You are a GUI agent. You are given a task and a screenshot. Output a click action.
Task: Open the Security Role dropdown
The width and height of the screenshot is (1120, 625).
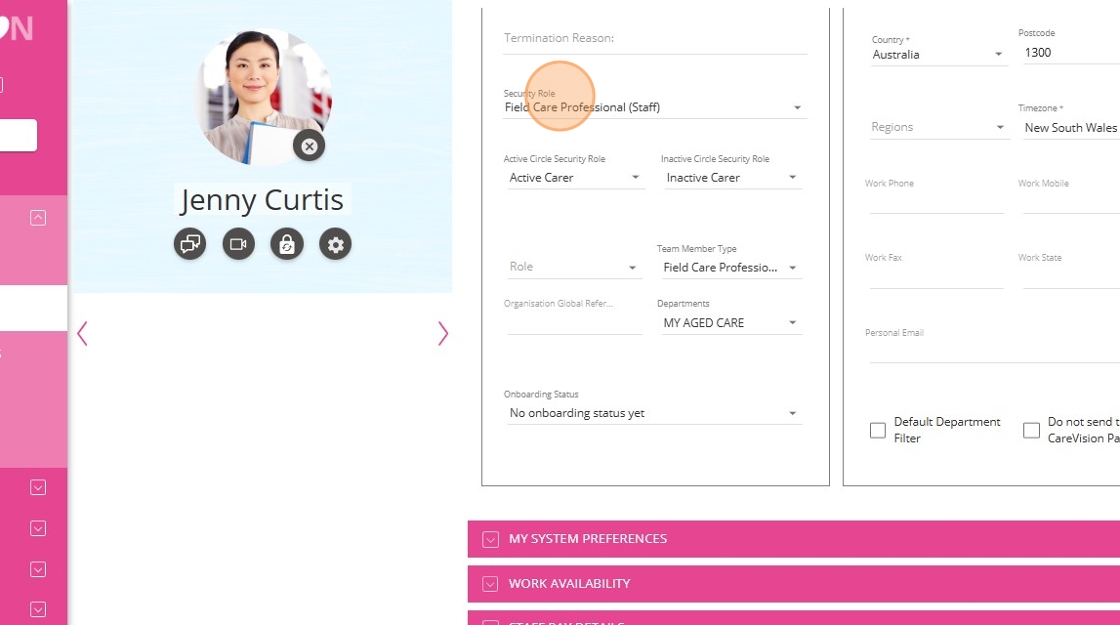pos(654,107)
